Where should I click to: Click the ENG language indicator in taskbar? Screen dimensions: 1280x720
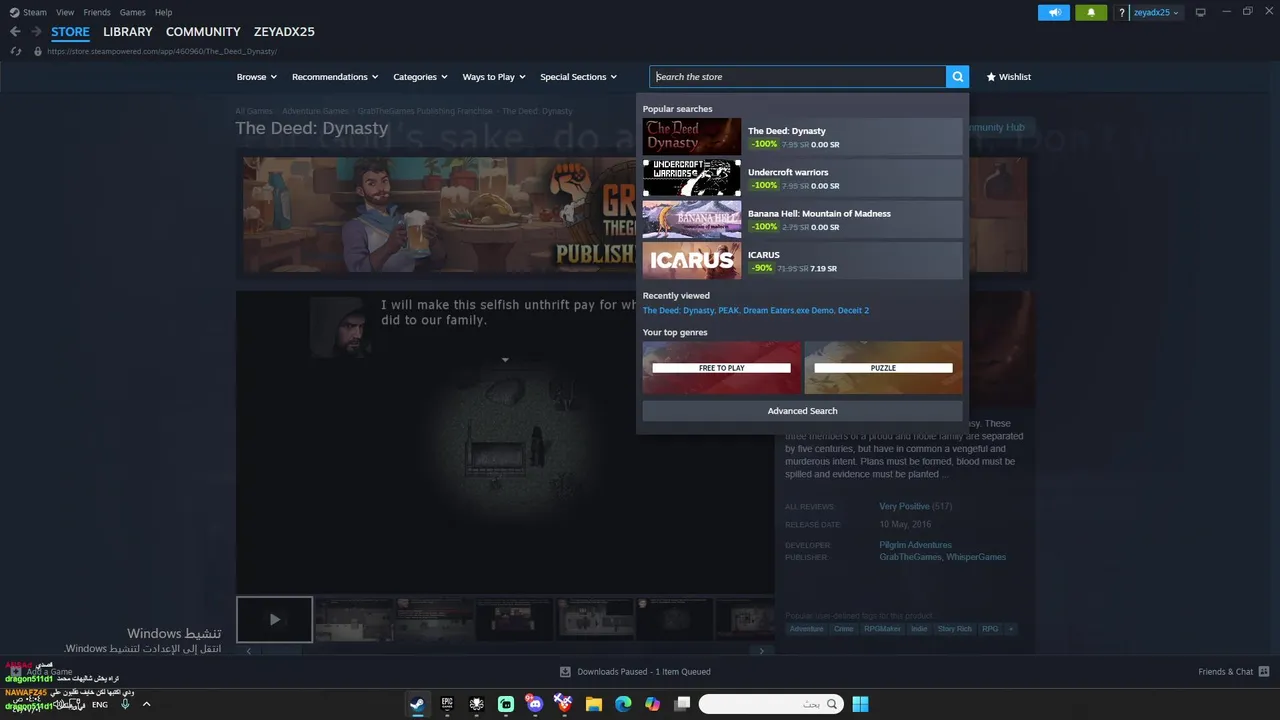tap(100, 704)
